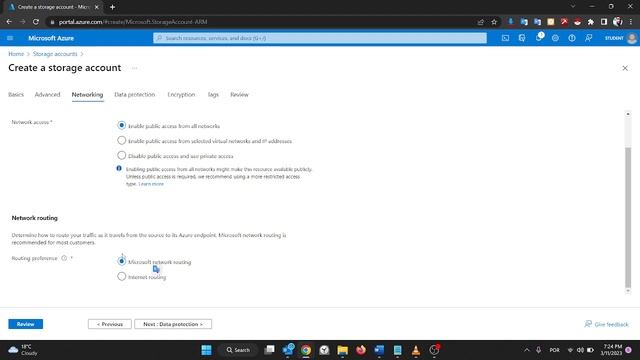Open Task View in the taskbar
The height and width of the screenshot is (360, 640).
269,350
